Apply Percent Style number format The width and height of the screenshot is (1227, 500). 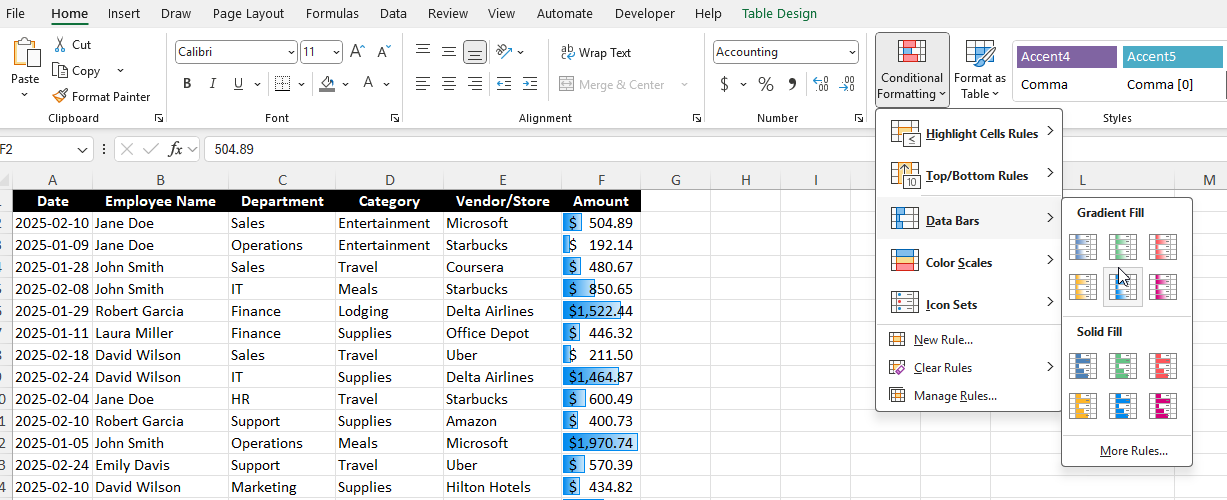click(765, 84)
